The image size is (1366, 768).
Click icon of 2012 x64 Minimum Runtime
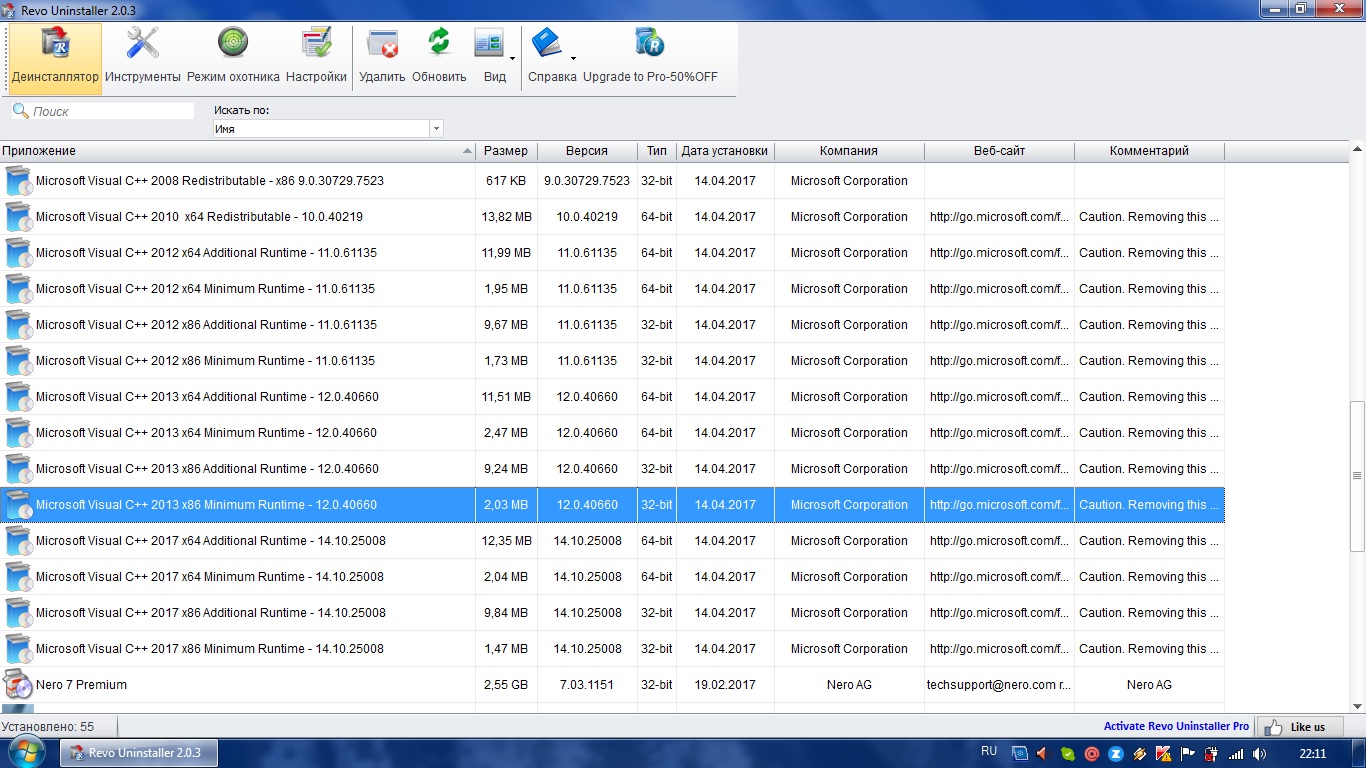tap(19, 289)
